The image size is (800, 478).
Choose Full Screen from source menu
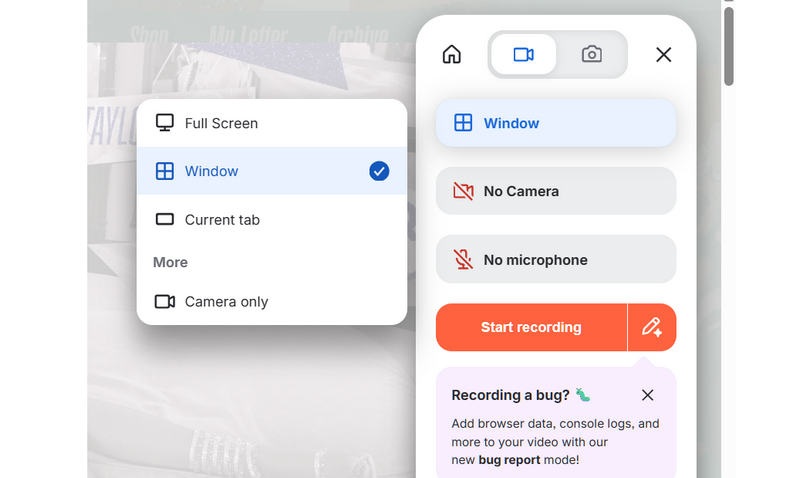pos(271,123)
